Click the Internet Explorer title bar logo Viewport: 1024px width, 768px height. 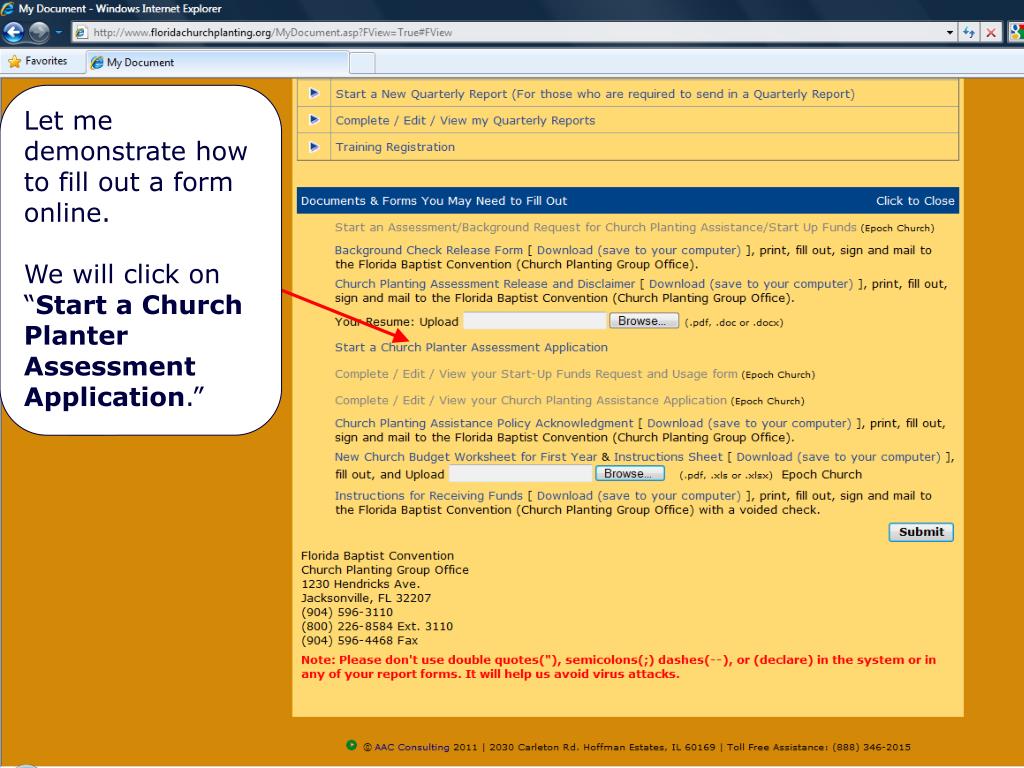(8, 8)
